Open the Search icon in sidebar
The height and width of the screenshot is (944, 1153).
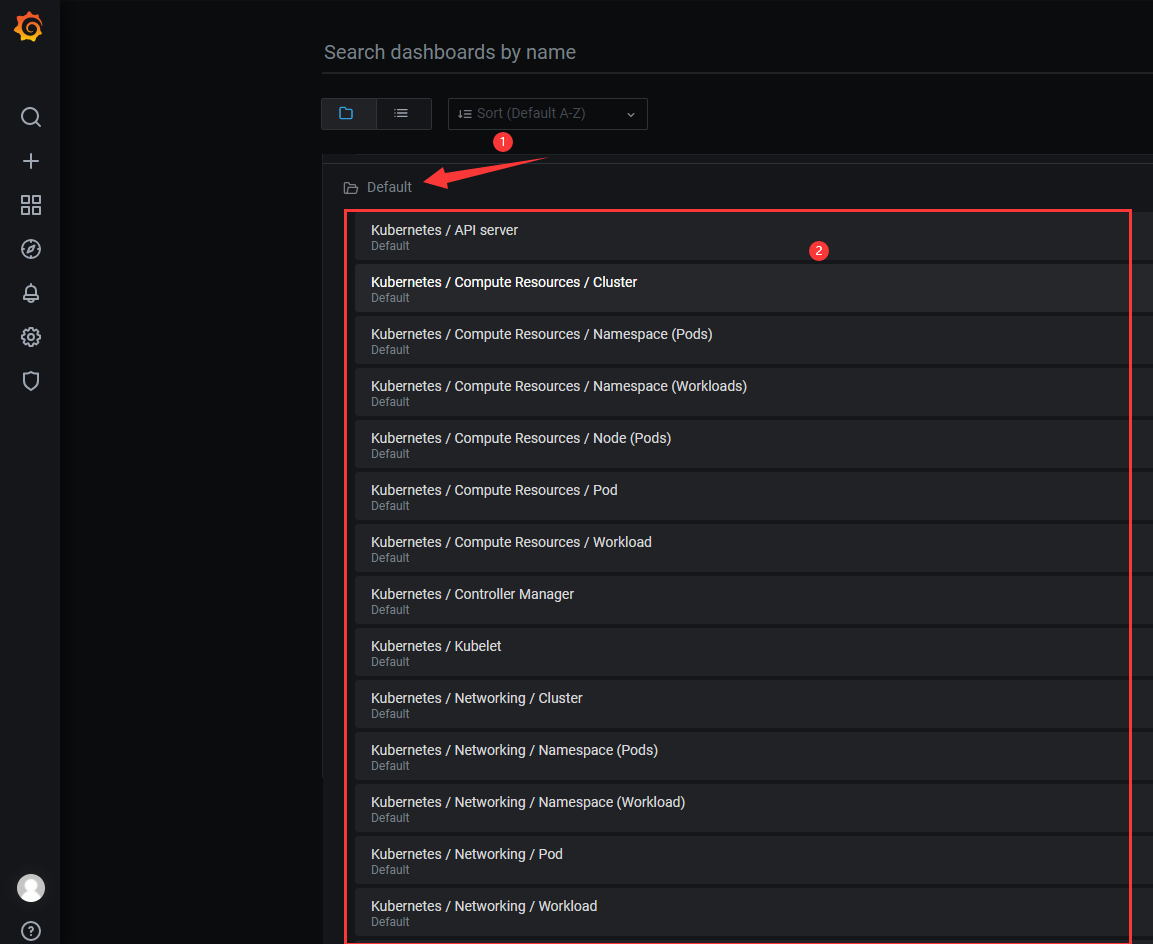(x=31, y=117)
